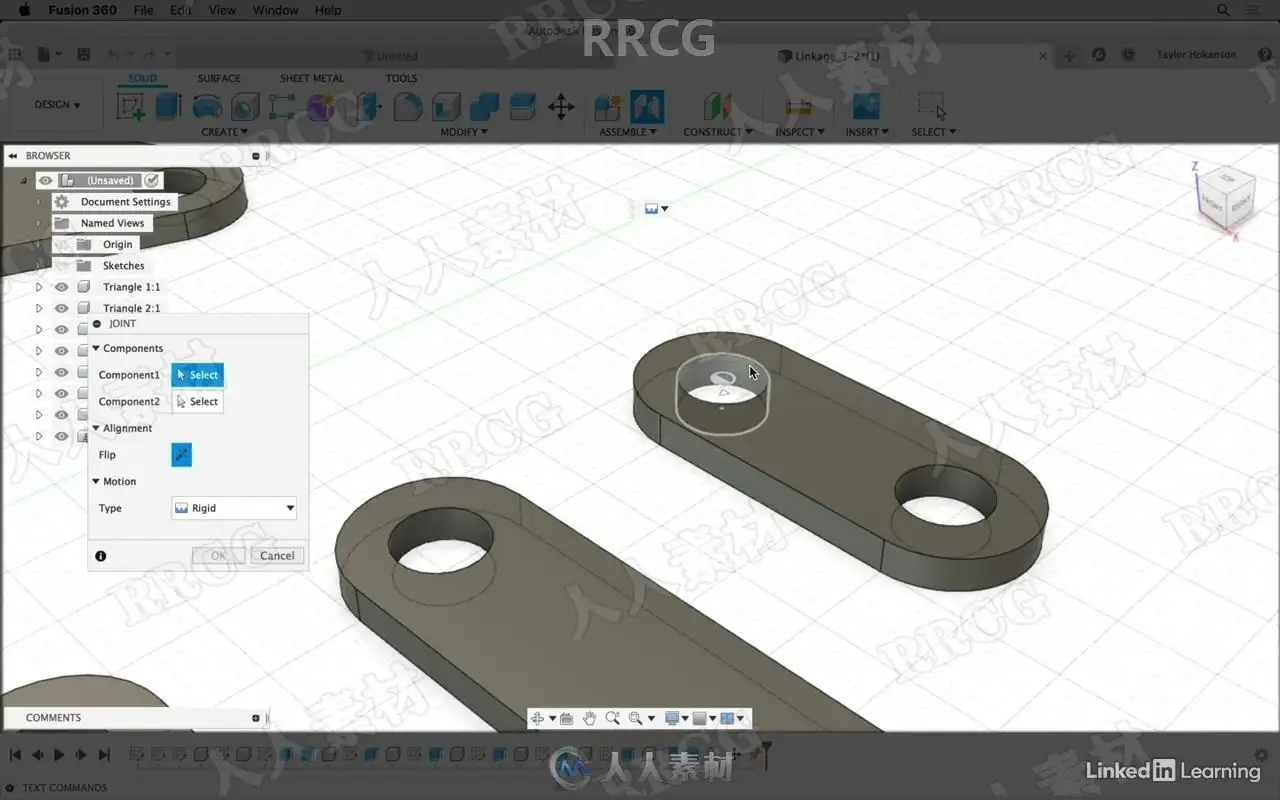The image size is (1280, 800).
Task: Click the Create Sketch tool icon
Action: [131, 106]
